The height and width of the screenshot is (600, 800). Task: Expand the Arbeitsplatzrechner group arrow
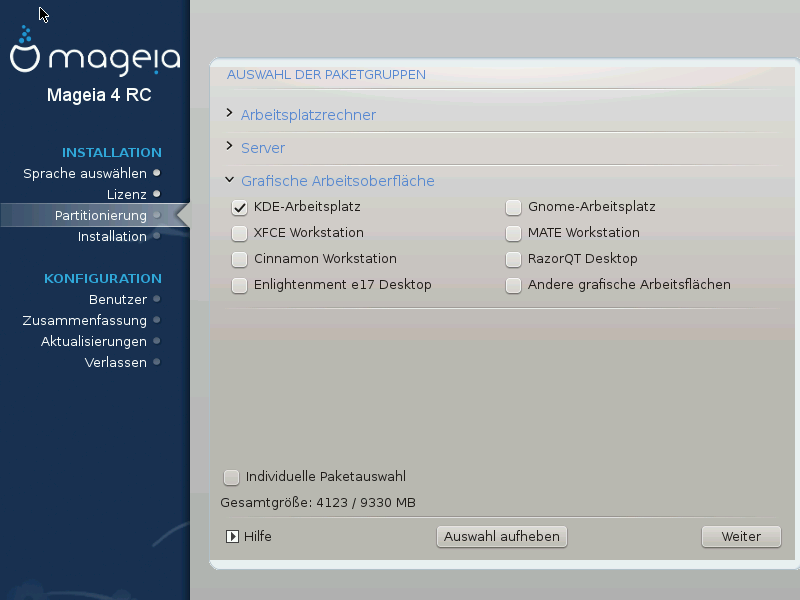[x=230, y=113]
